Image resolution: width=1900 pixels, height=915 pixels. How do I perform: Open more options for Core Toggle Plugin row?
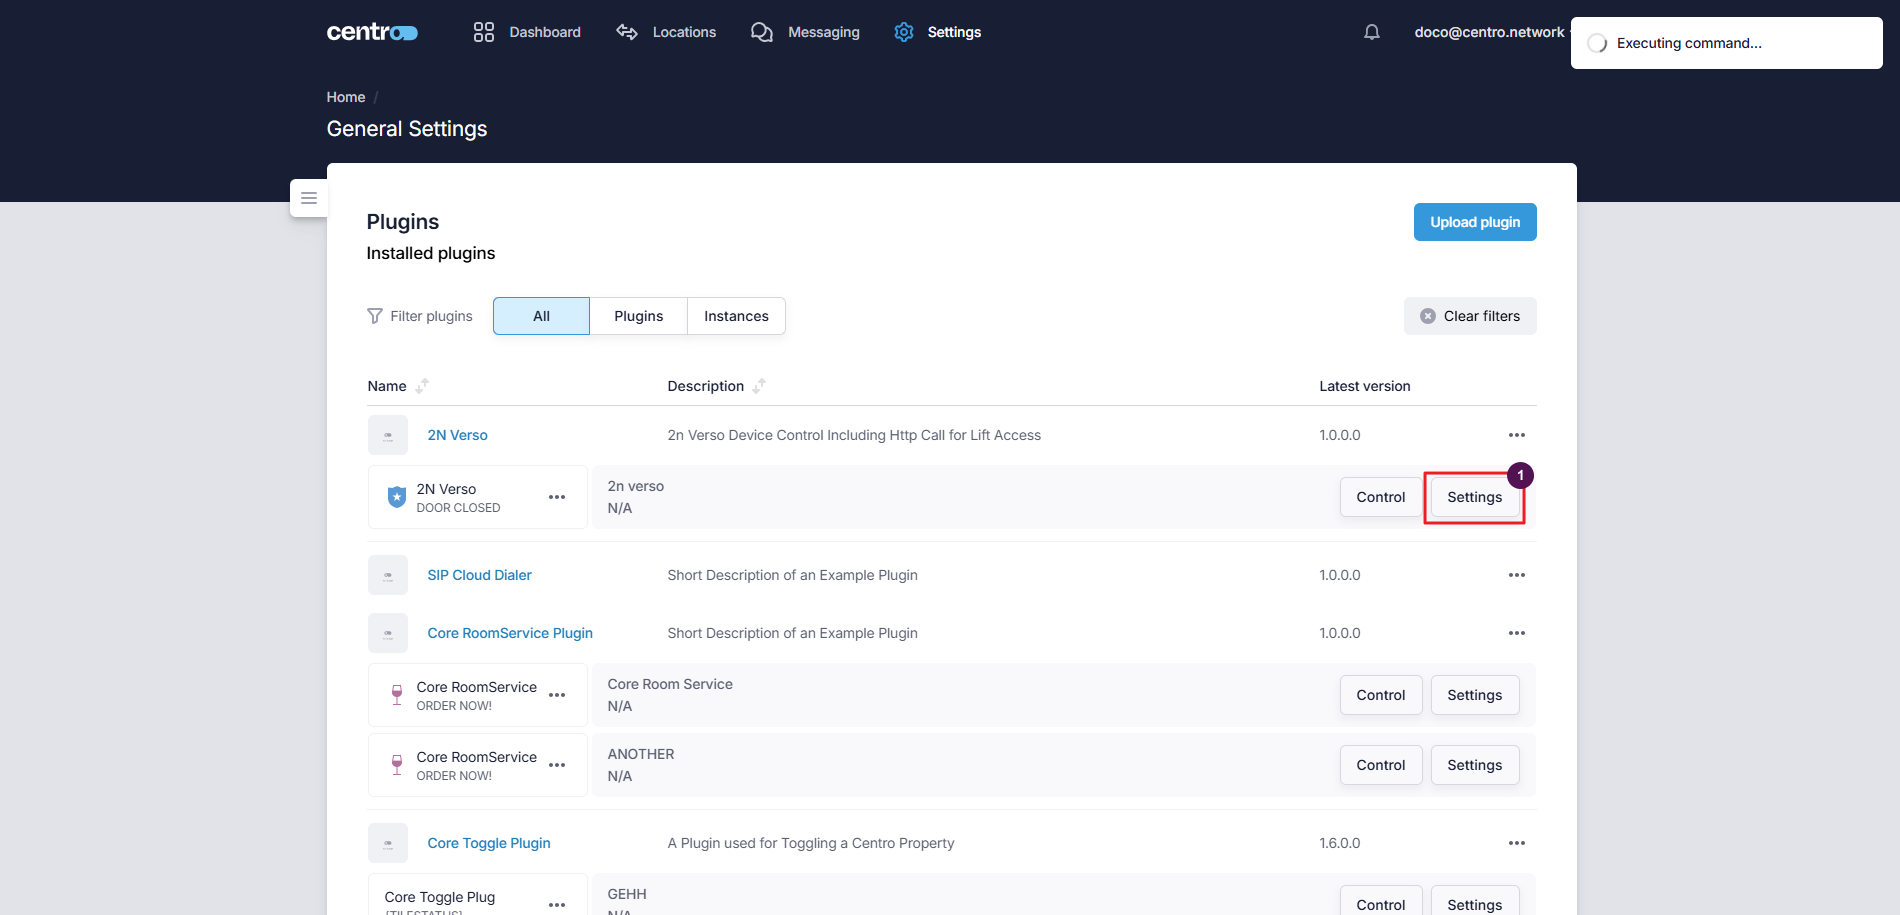pyautogui.click(x=1517, y=843)
